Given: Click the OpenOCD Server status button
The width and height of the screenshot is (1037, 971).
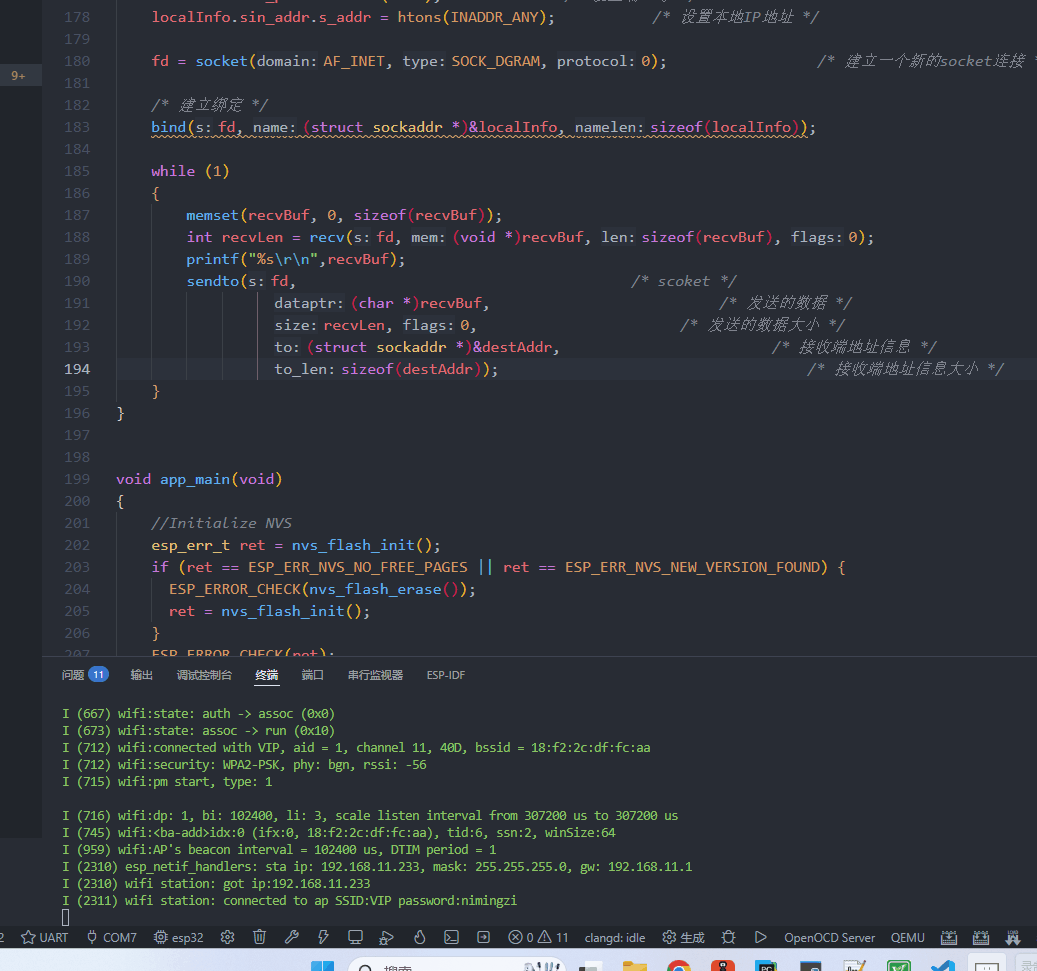Looking at the screenshot, I should pos(829,937).
